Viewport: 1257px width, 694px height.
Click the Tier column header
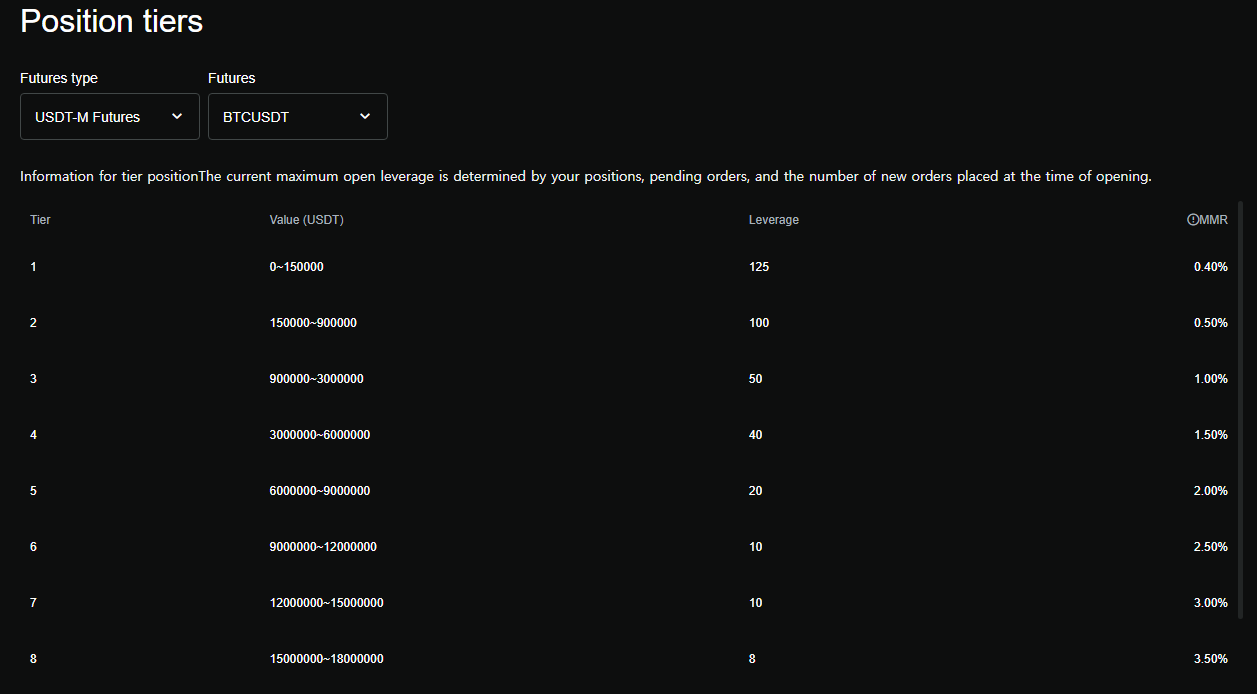click(x=40, y=220)
